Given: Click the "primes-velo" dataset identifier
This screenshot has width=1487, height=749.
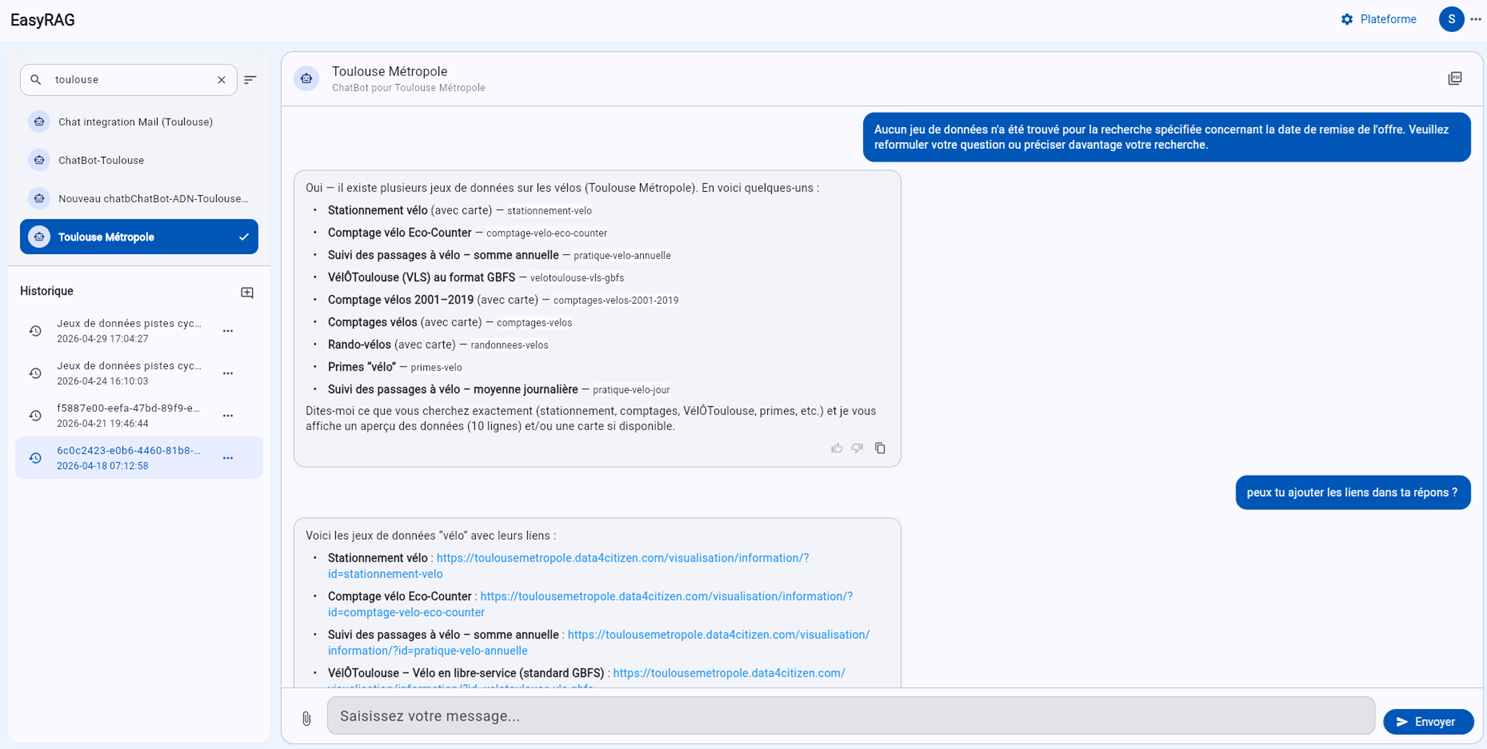Looking at the screenshot, I should tap(436, 368).
